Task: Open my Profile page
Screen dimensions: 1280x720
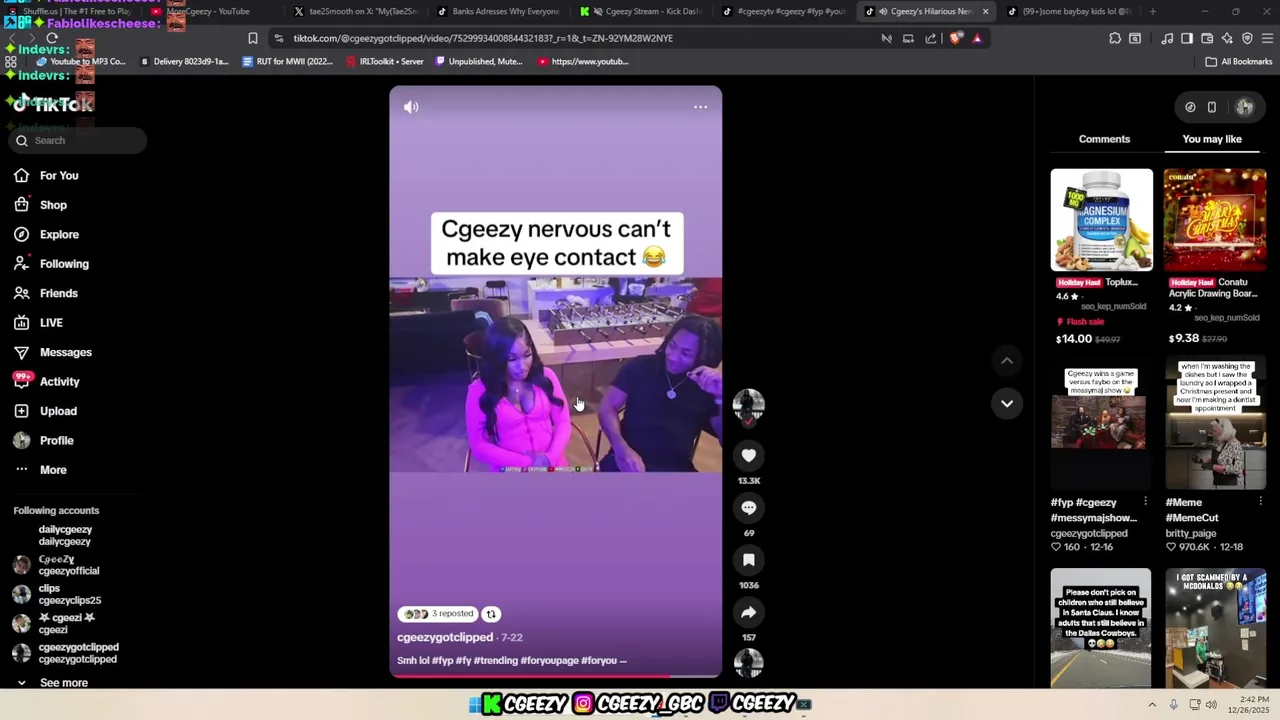Action: coord(43,440)
